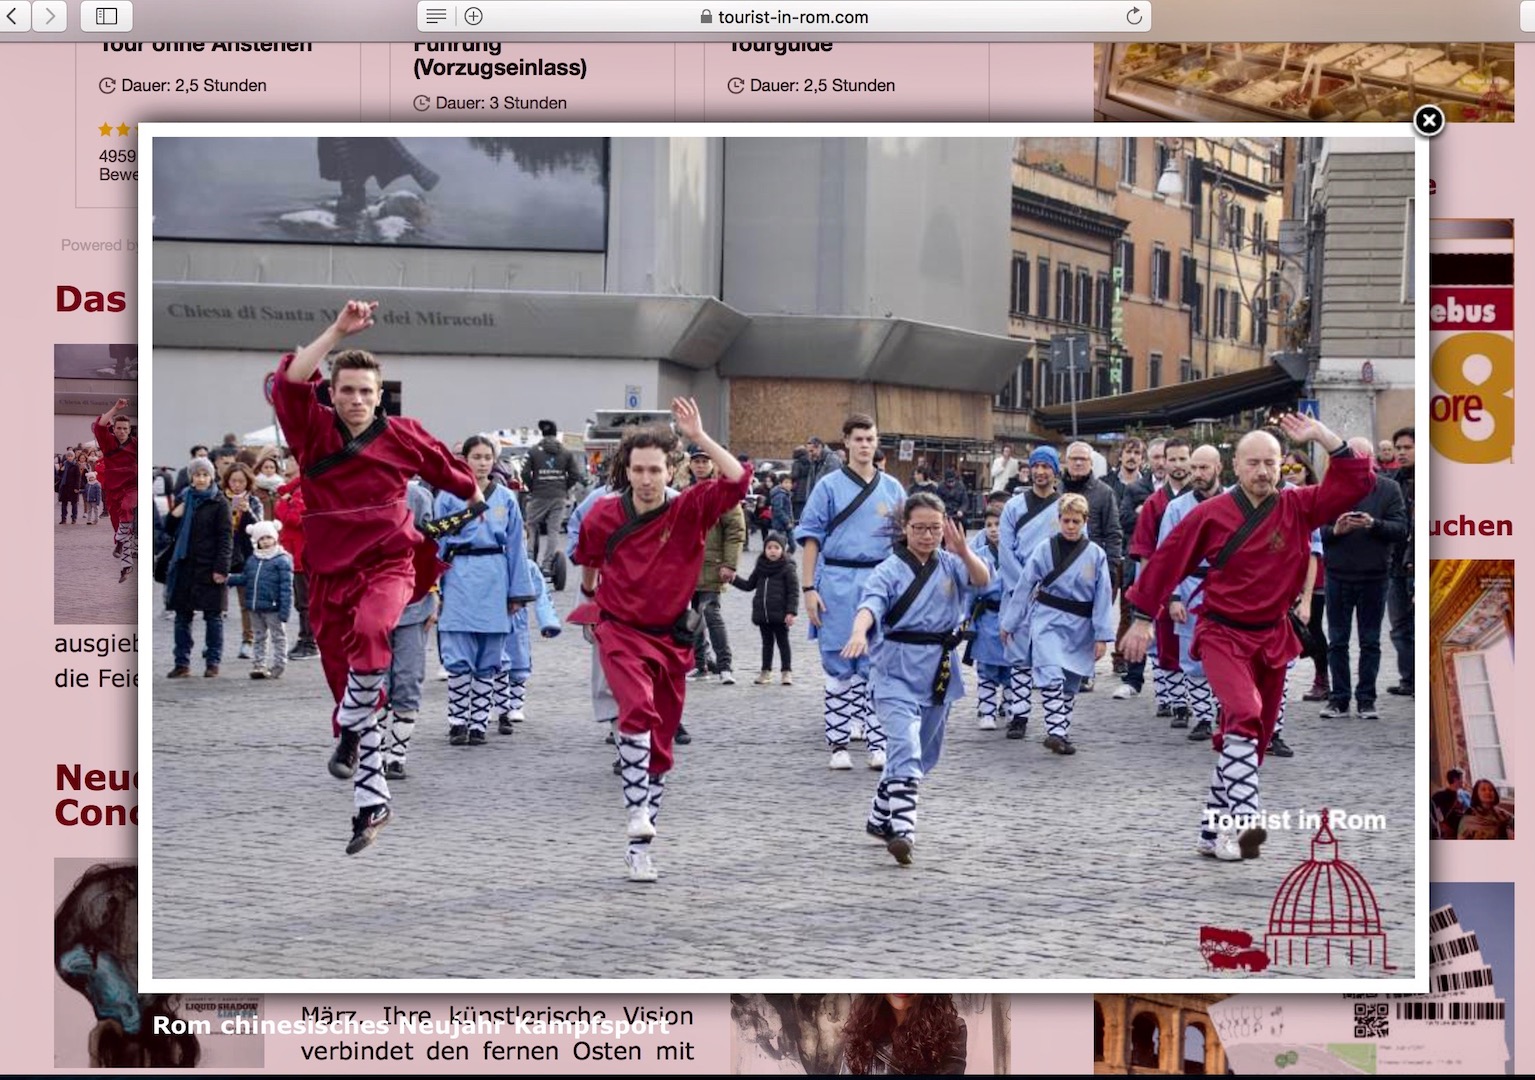Go back using Safari's back arrow
The image size is (1535, 1080).
point(13,16)
